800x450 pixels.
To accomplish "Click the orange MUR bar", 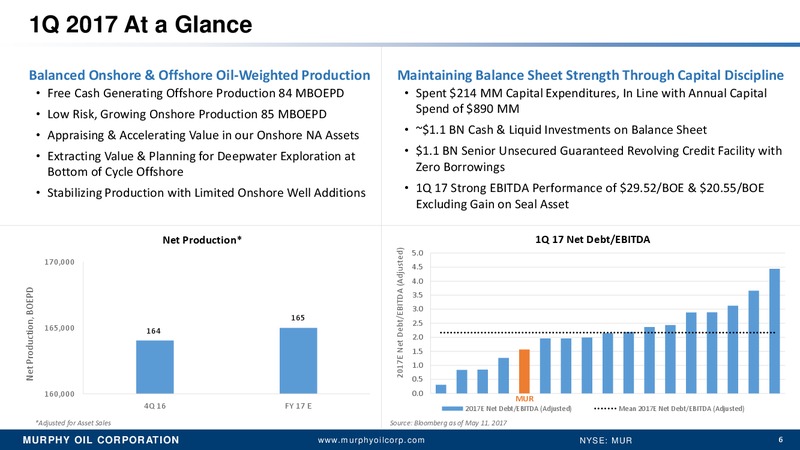I will (x=524, y=371).
